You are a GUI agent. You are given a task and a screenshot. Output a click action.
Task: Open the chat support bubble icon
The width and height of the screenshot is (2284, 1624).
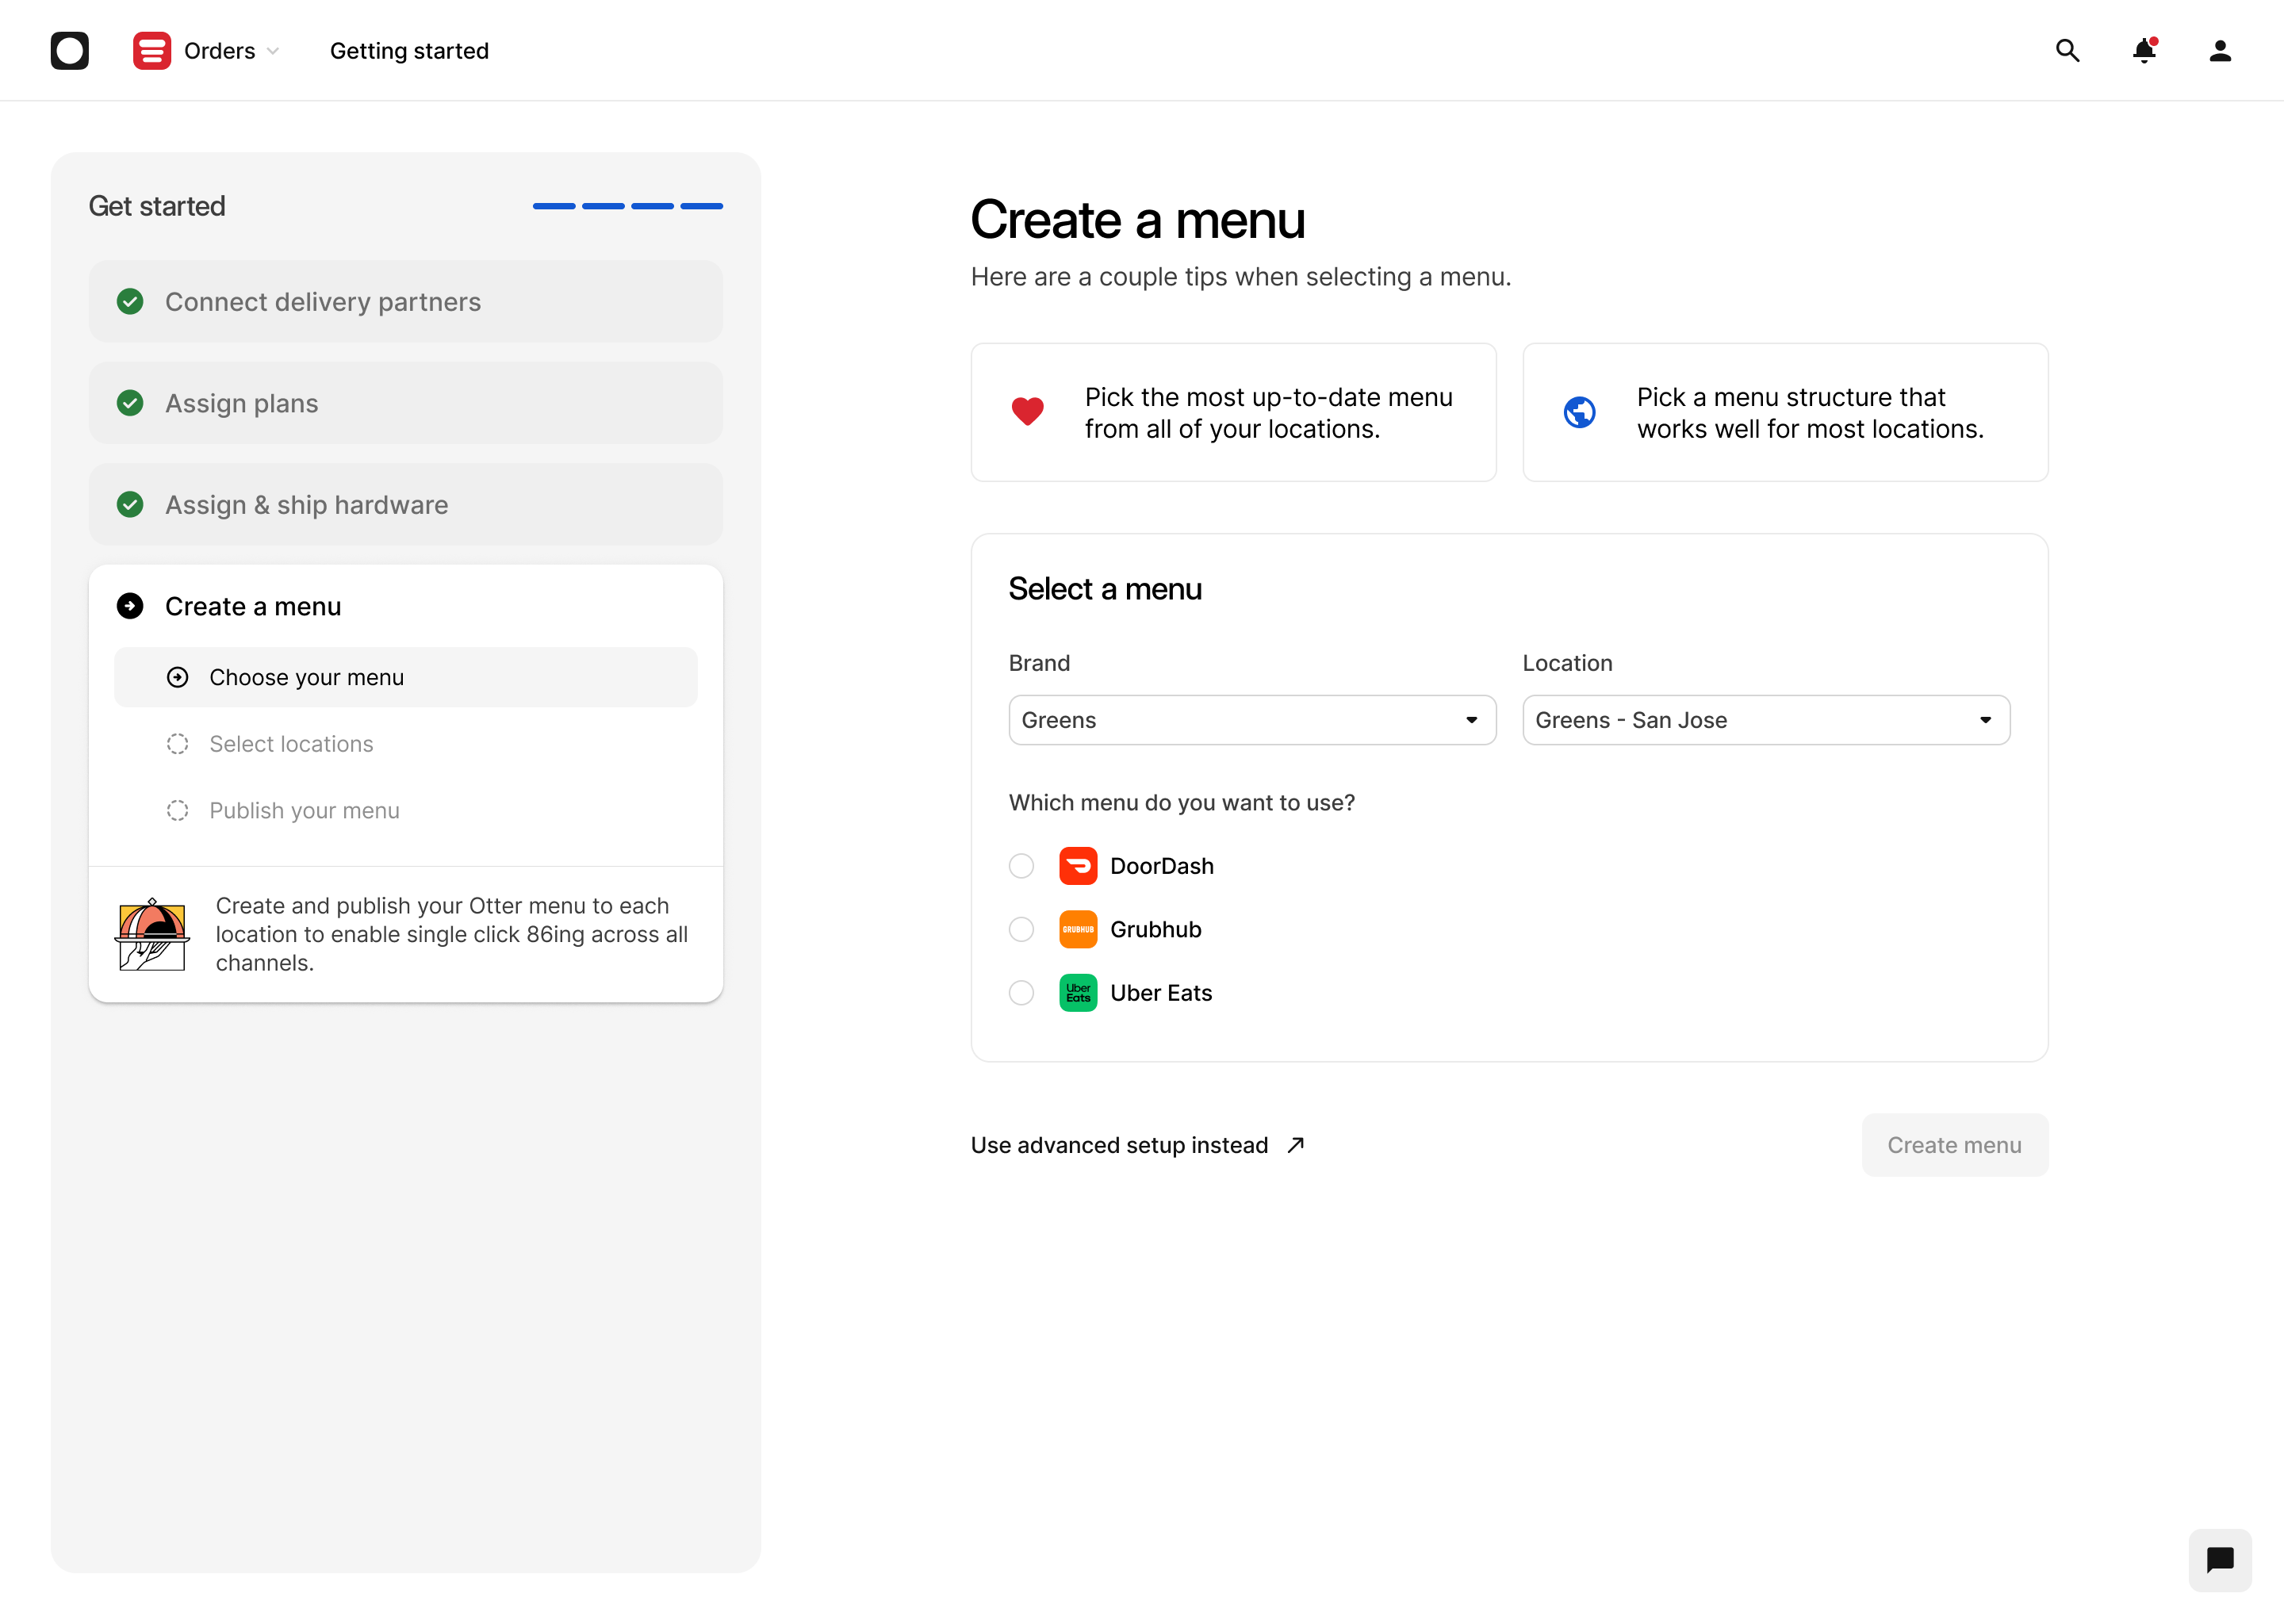pyautogui.click(x=2219, y=1559)
